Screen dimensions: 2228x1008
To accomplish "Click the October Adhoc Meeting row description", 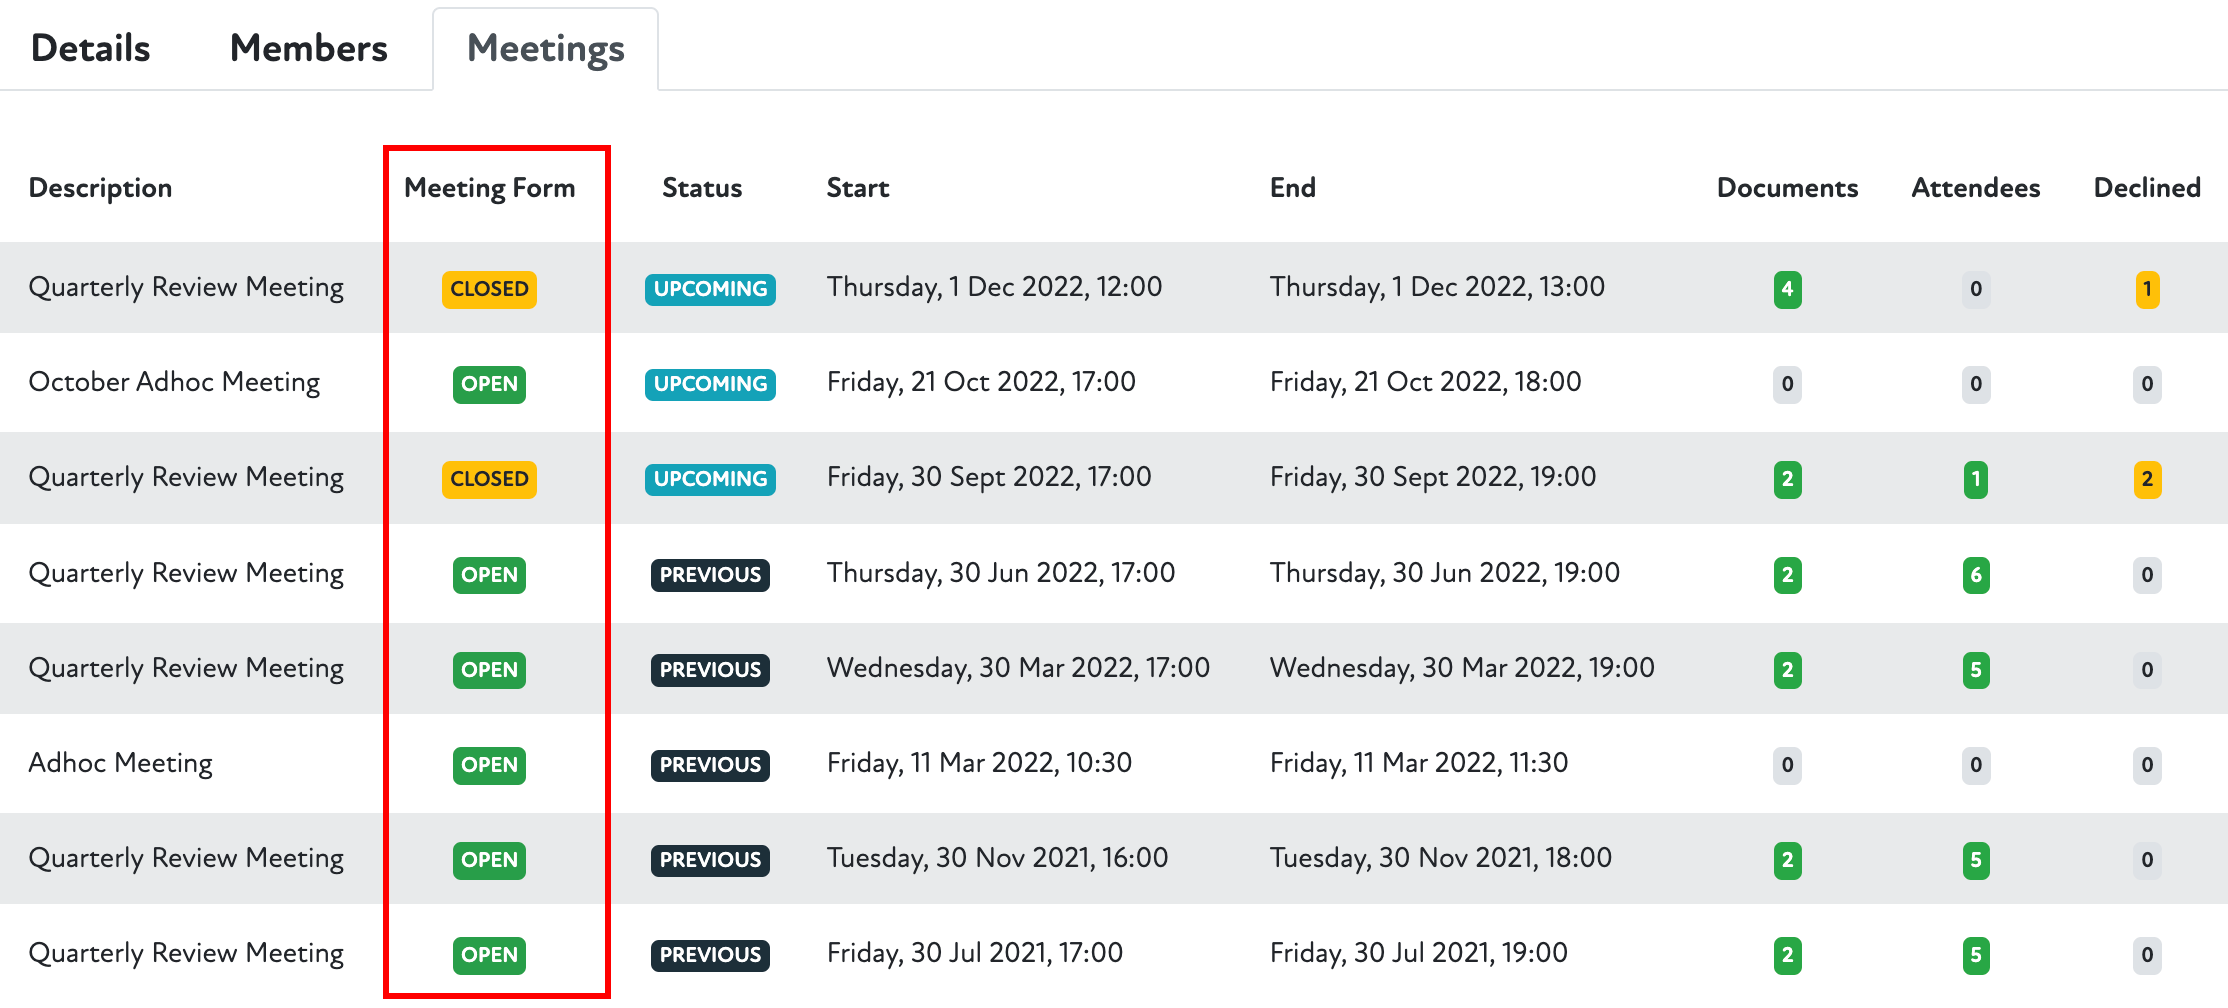I will [174, 382].
